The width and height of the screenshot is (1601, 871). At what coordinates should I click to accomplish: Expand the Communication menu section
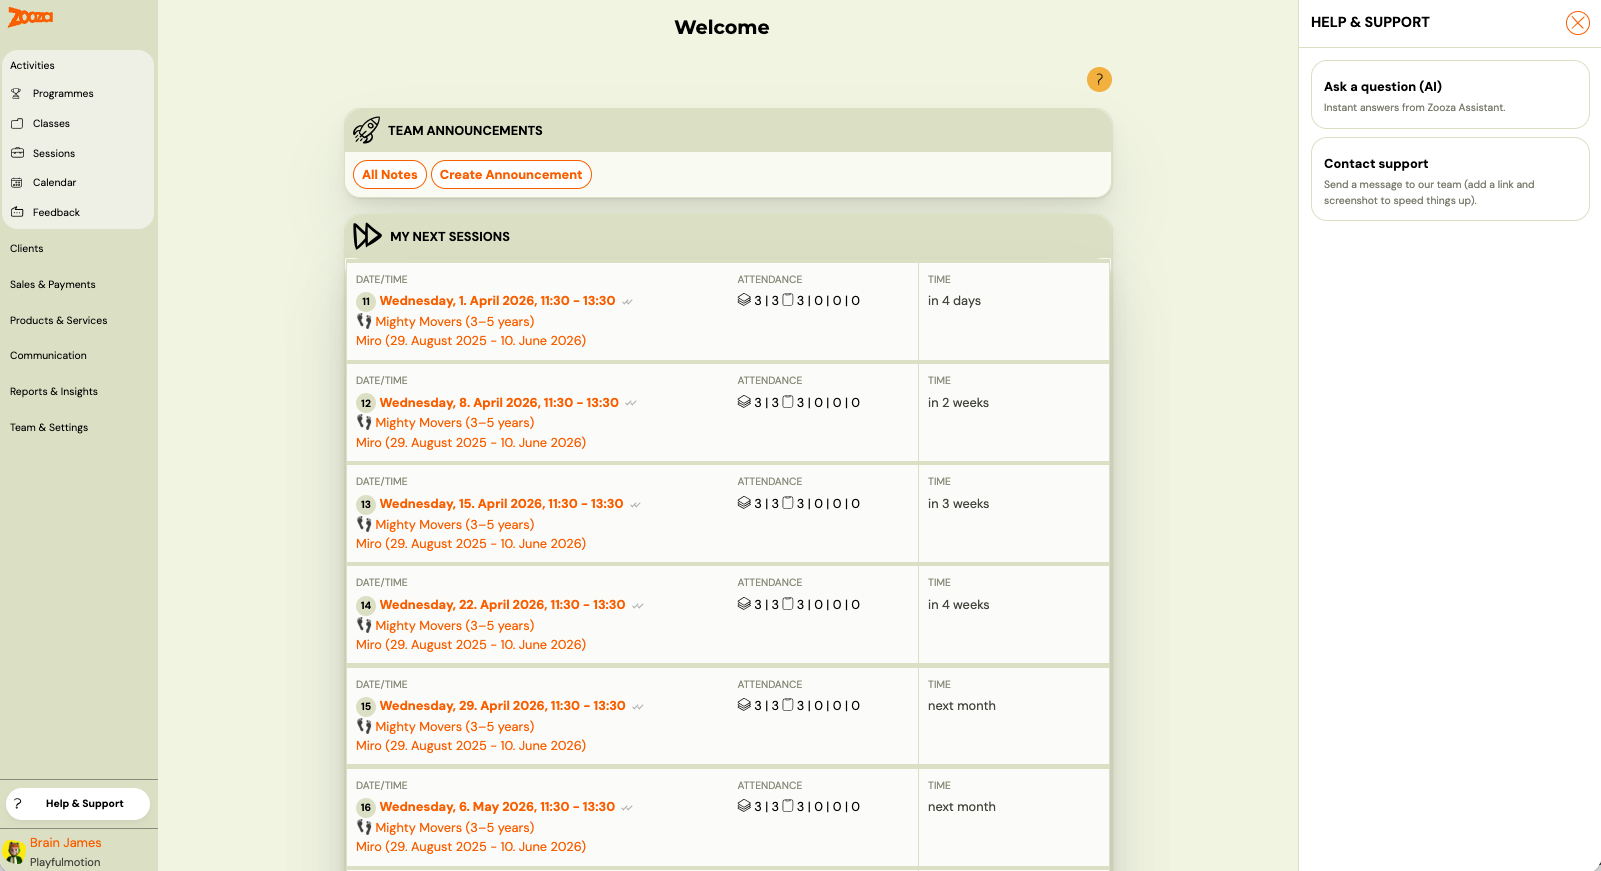pos(48,355)
